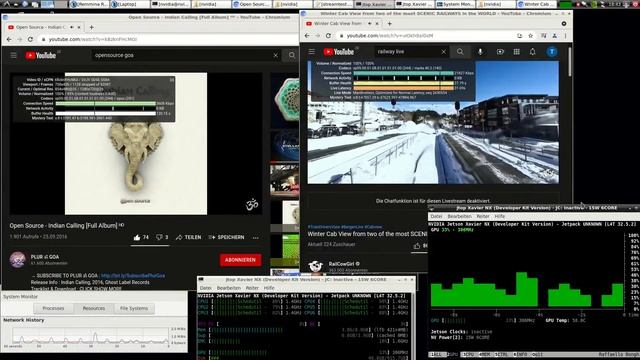
Task: Switch to System Mon... taskbar entry
Action: (x=455, y=4)
